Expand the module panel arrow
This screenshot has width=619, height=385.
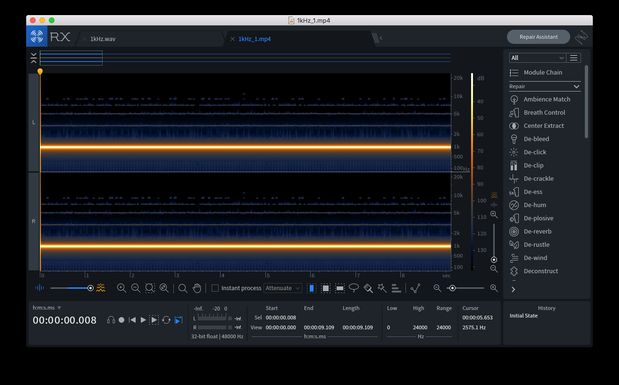513,289
